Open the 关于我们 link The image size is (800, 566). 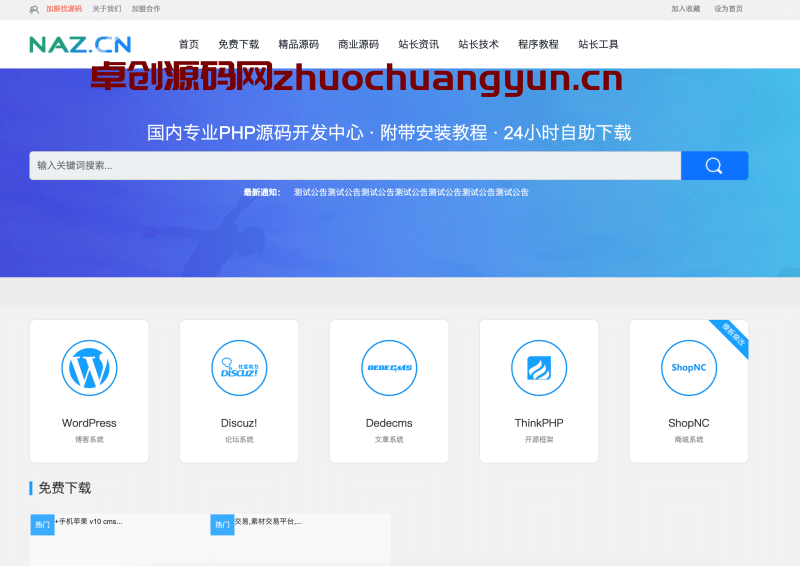tap(107, 9)
